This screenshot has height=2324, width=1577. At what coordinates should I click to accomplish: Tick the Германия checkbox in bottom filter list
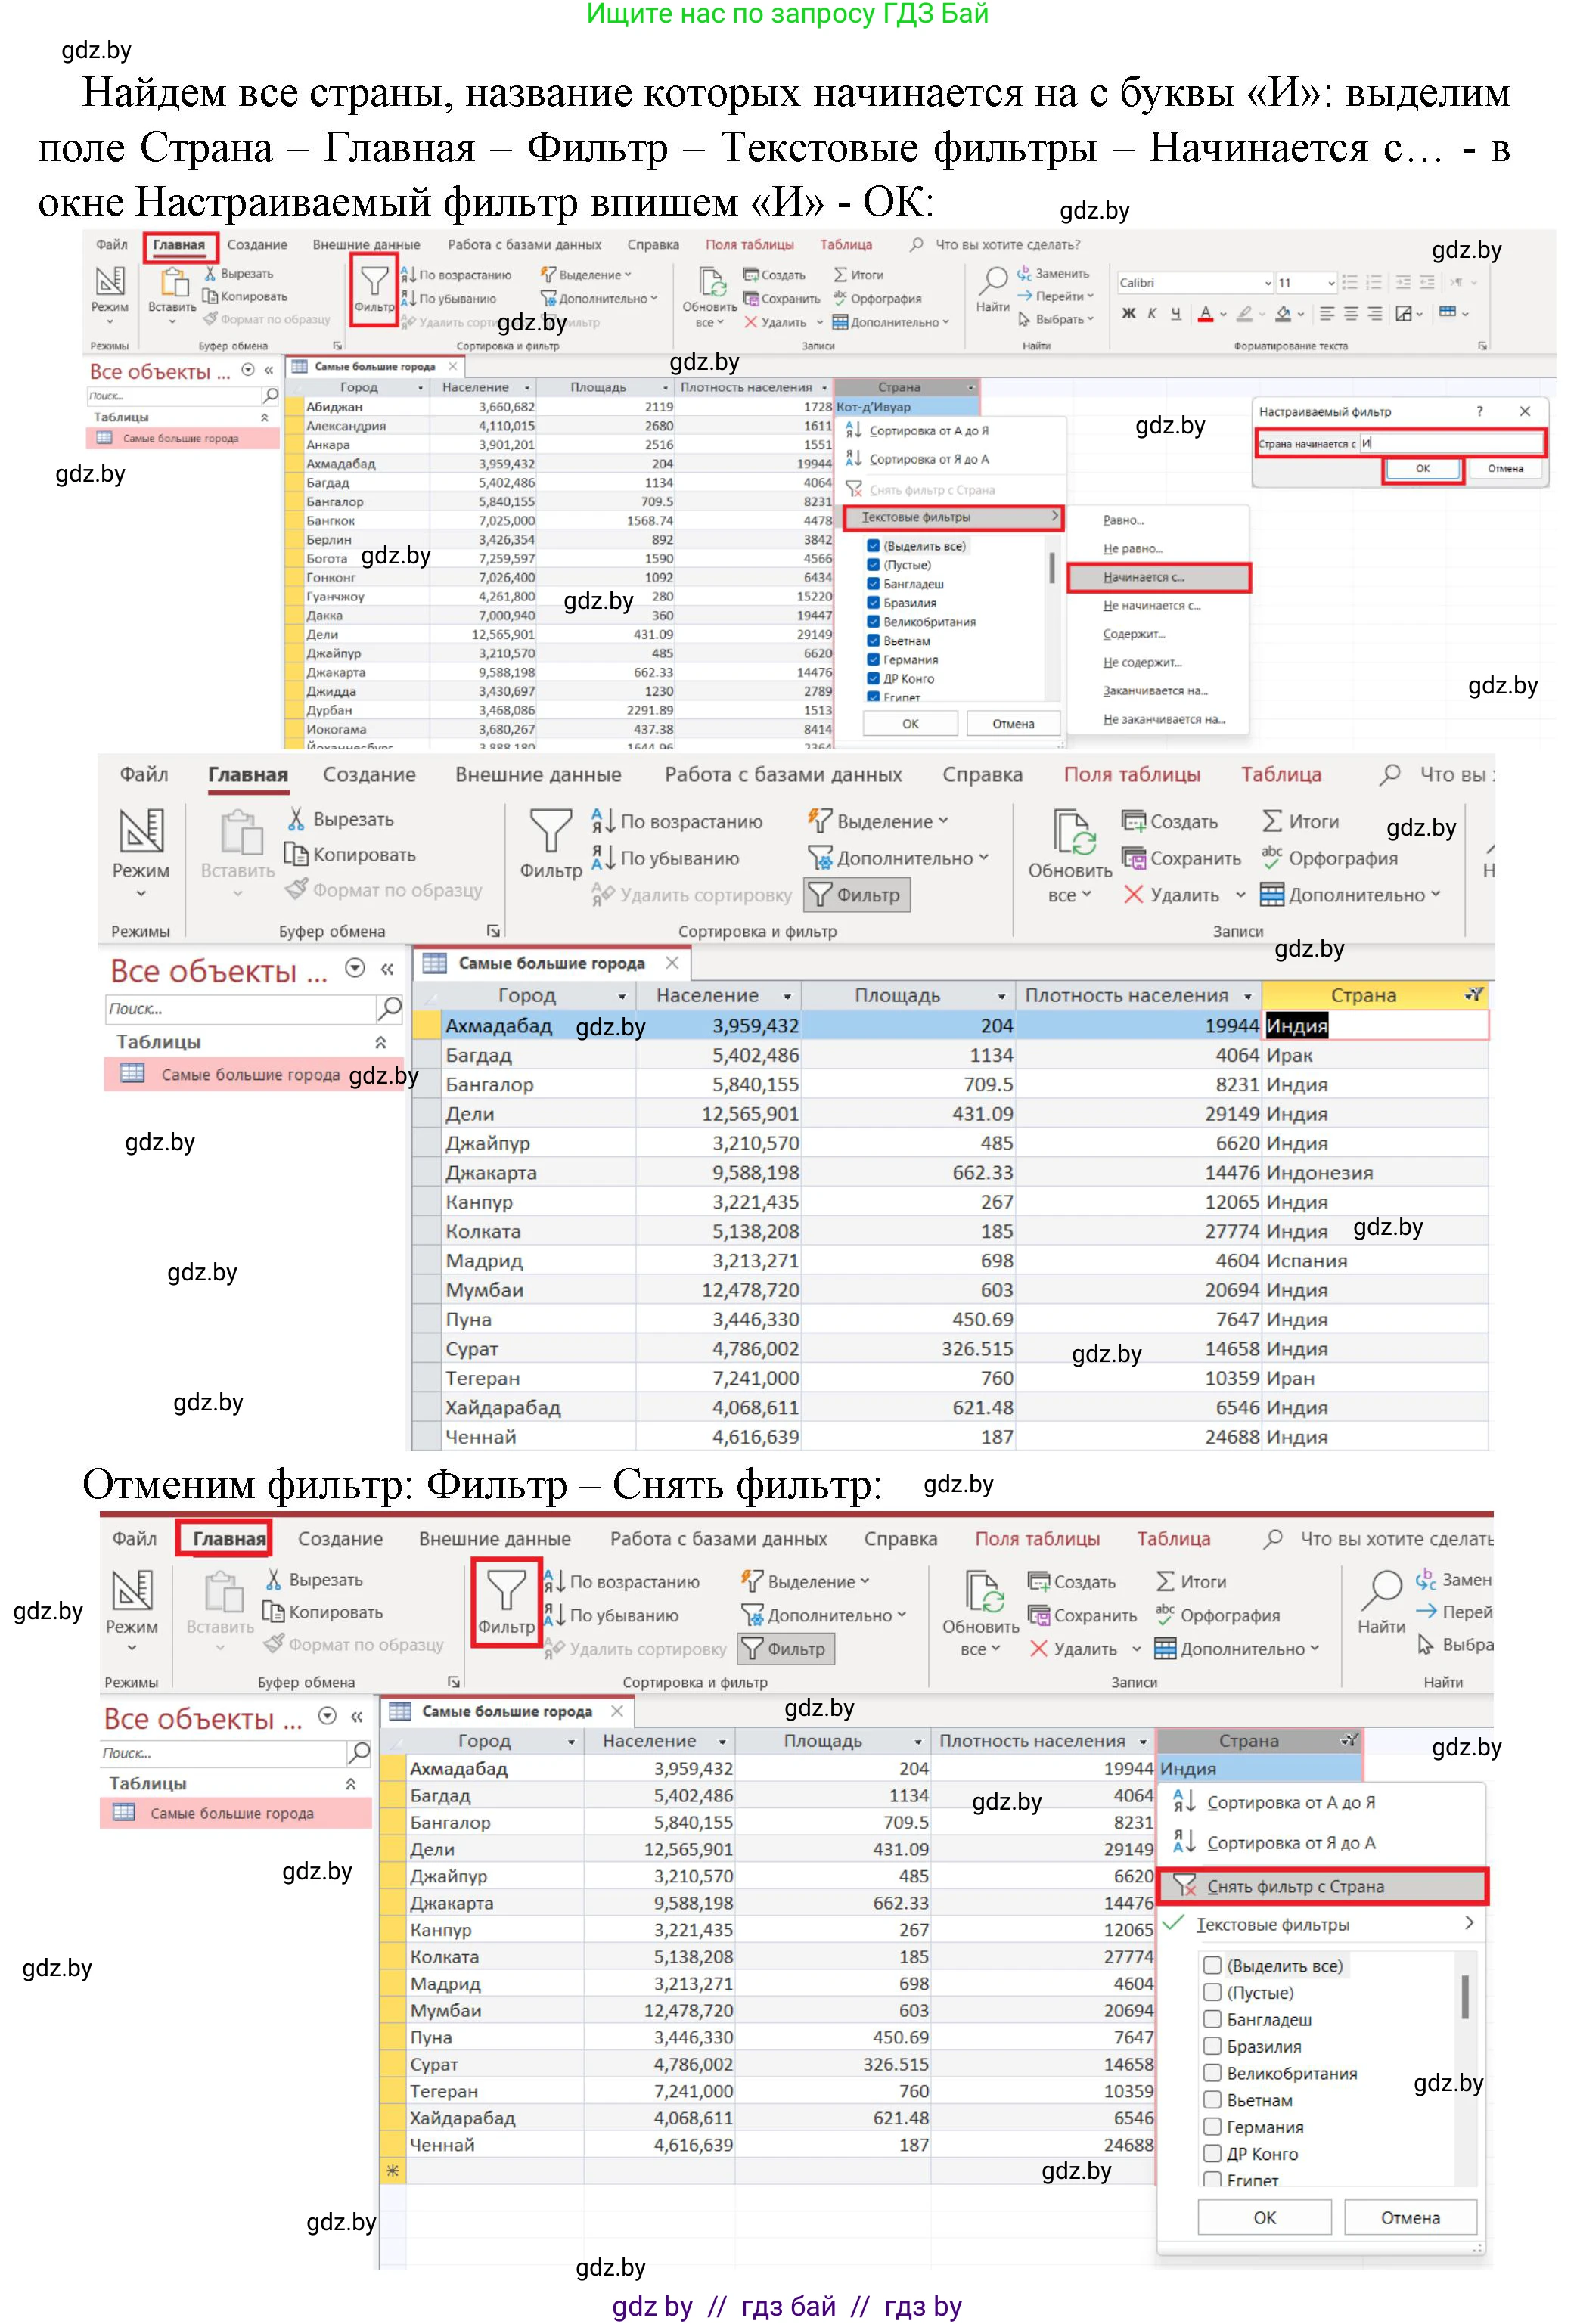[x=1212, y=2126]
